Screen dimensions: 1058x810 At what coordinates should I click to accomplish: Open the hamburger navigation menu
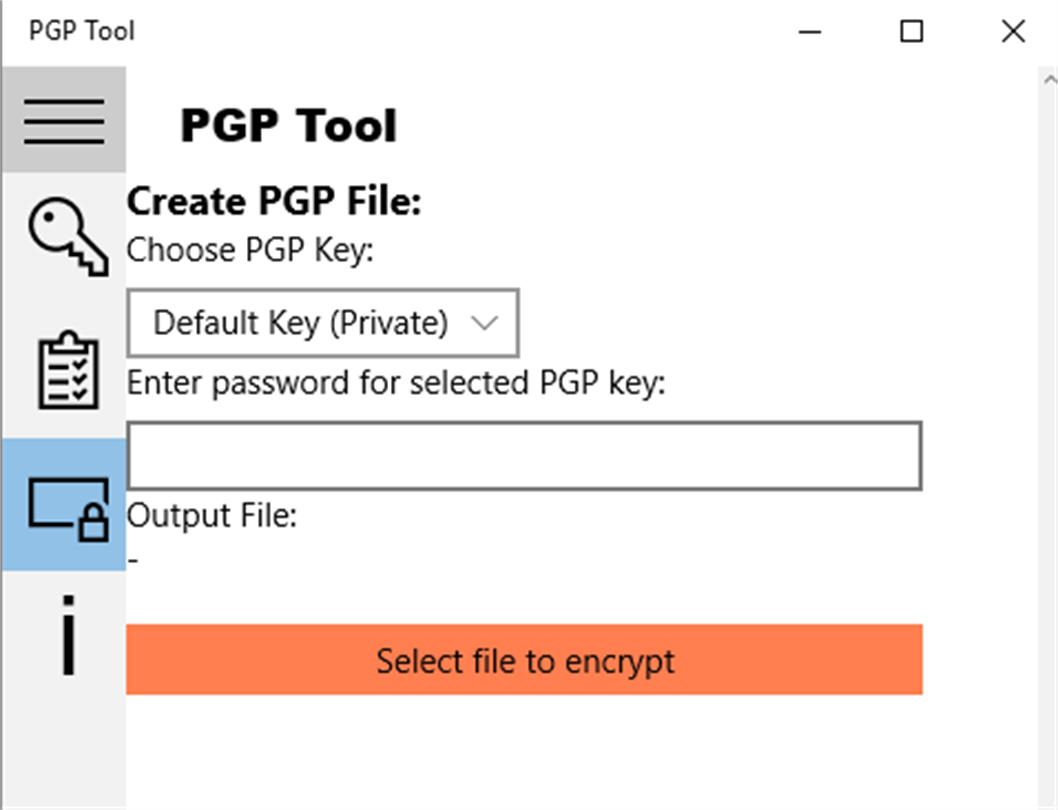(64, 121)
